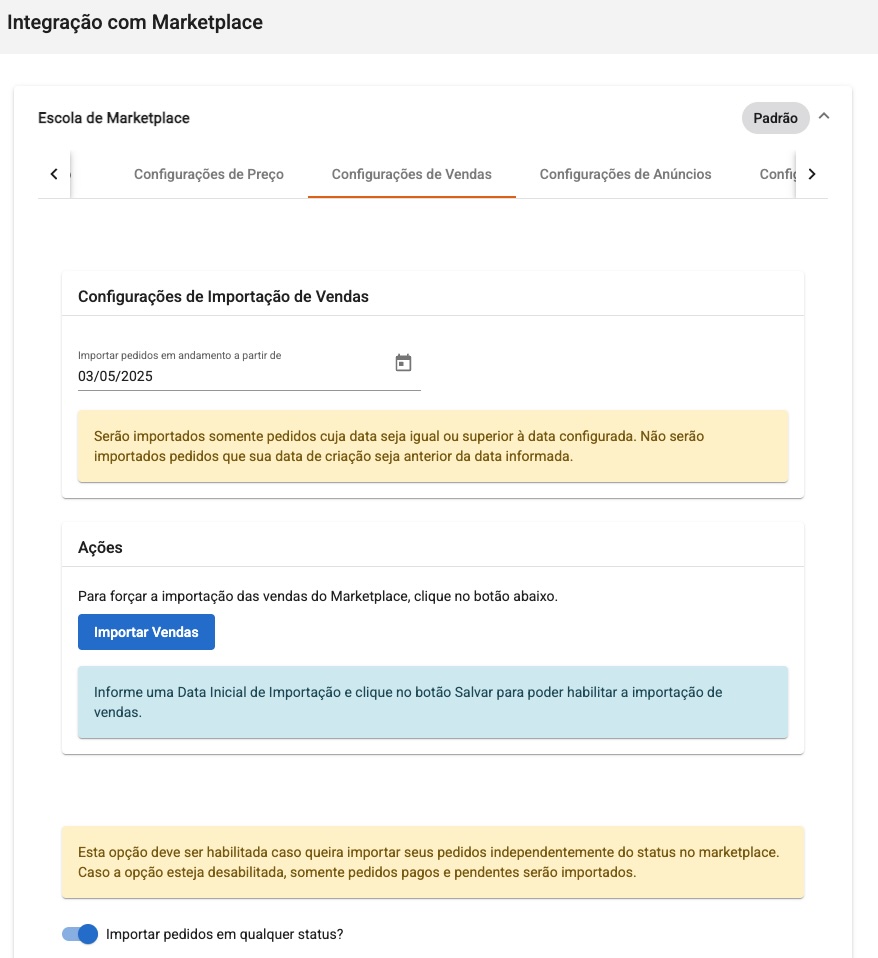Open the Configurações de Anúncios tab
878x958 pixels.
[625, 174]
